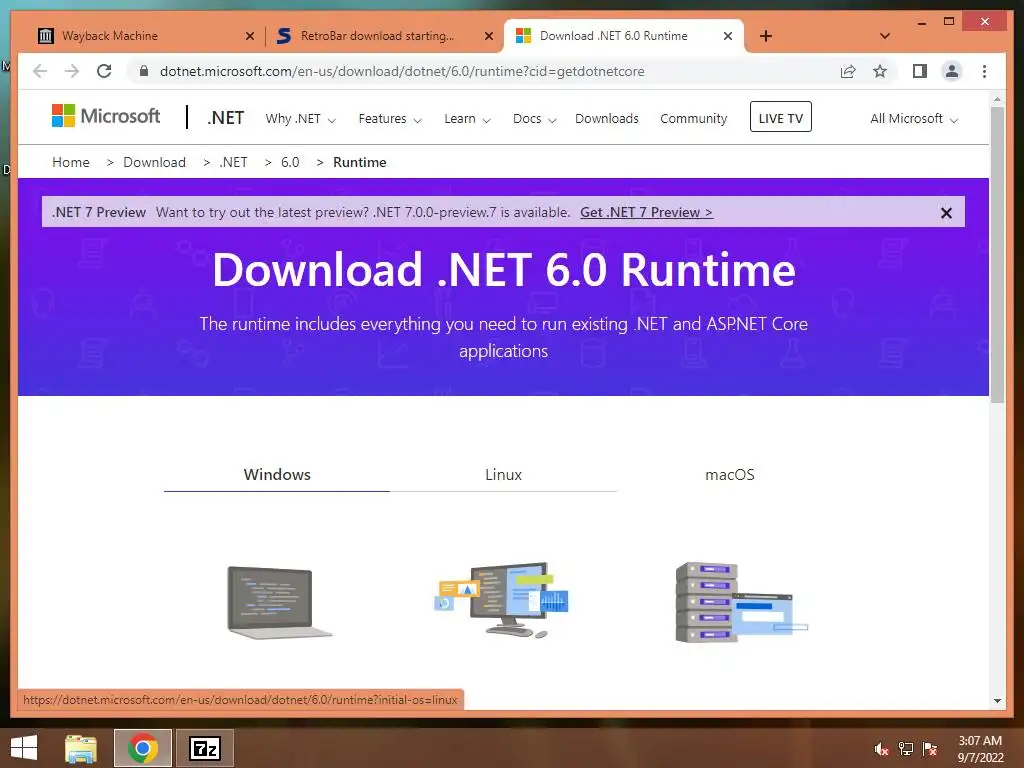The image size is (1024, 768).
Task: Open the Downloads nav link
Action: (607, 119)
